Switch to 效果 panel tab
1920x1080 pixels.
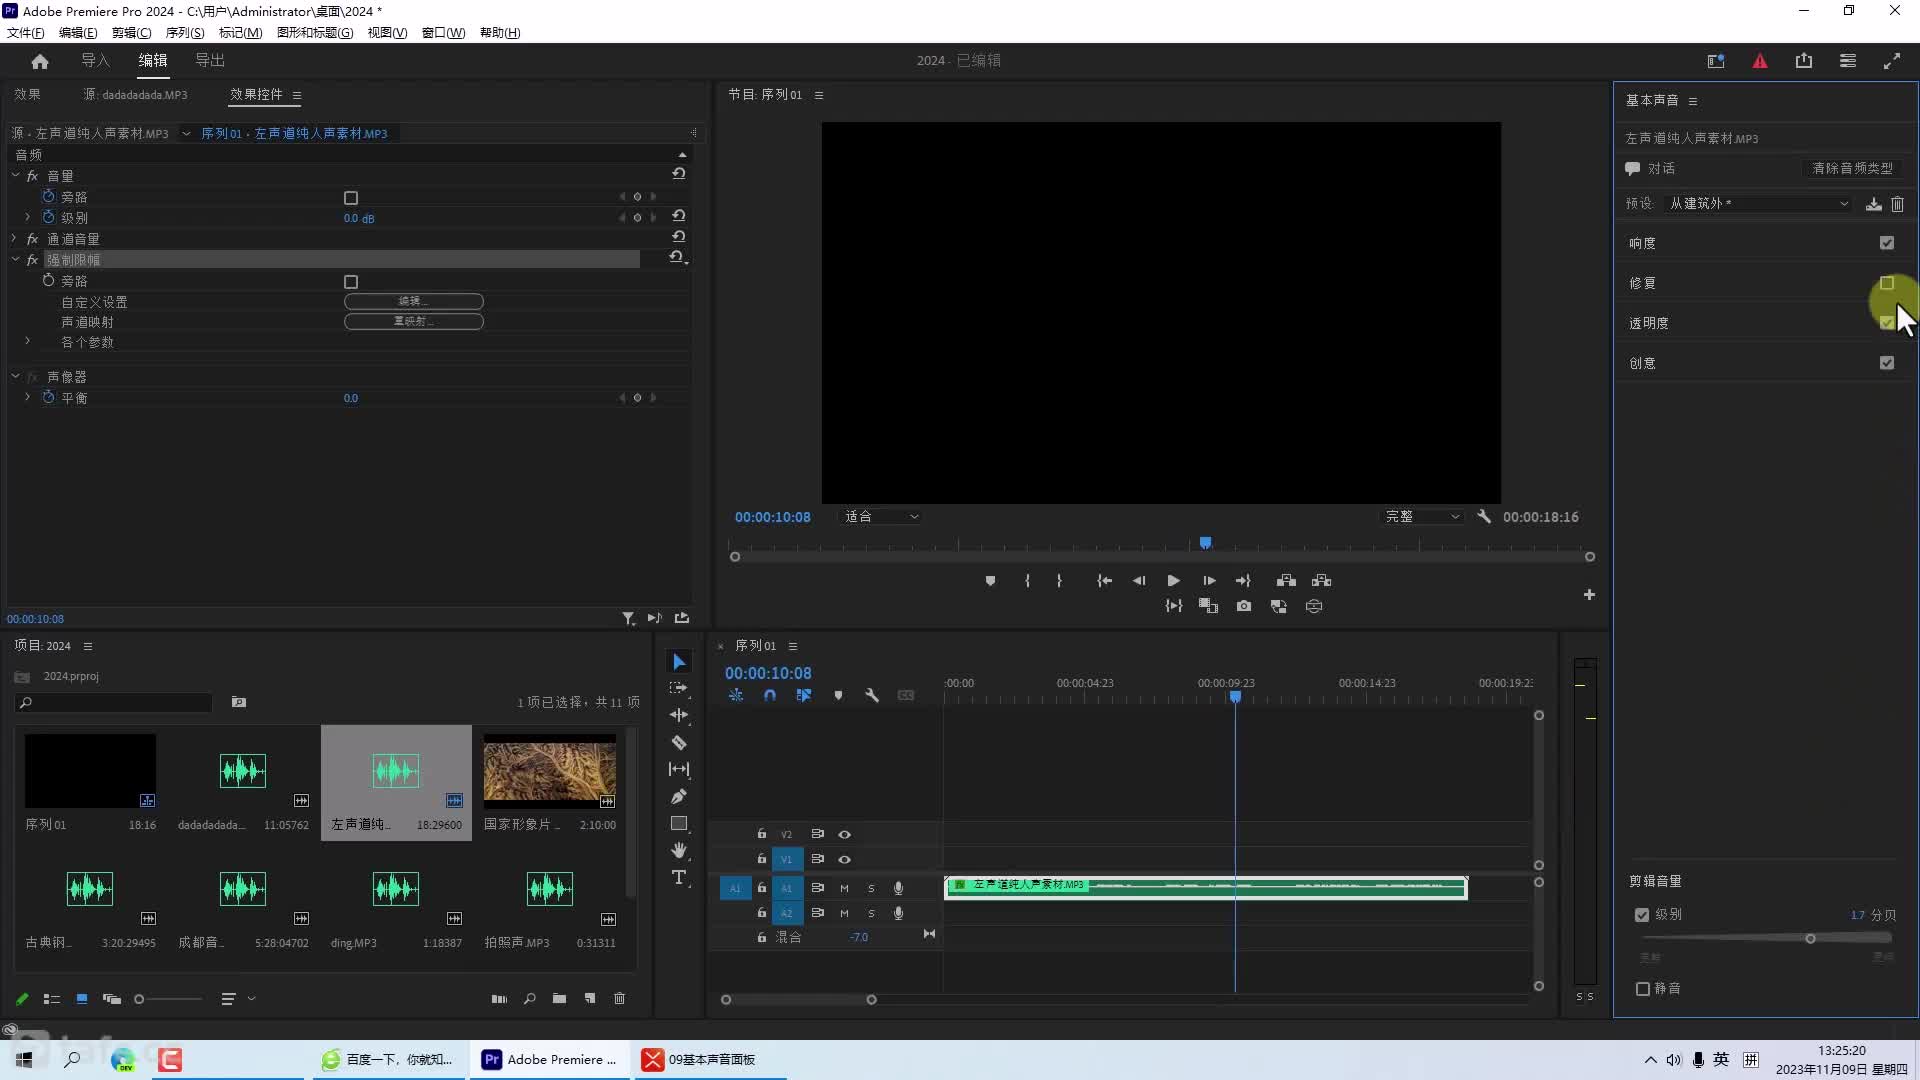click(27, 95)
